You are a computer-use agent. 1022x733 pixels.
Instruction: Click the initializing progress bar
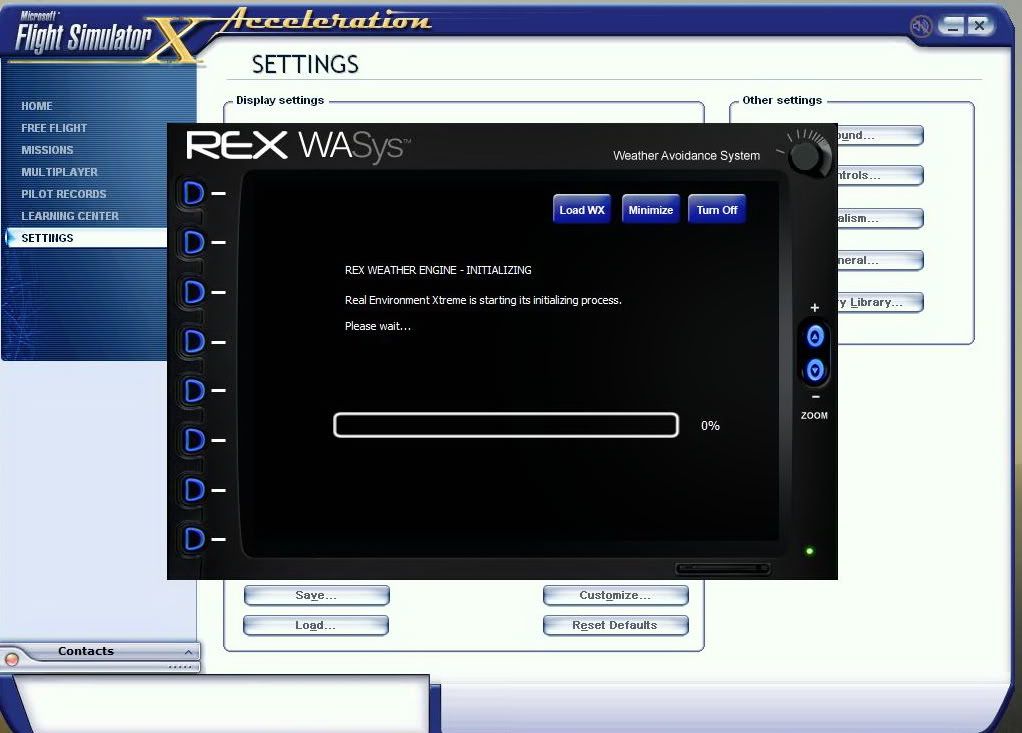[506, 426]
